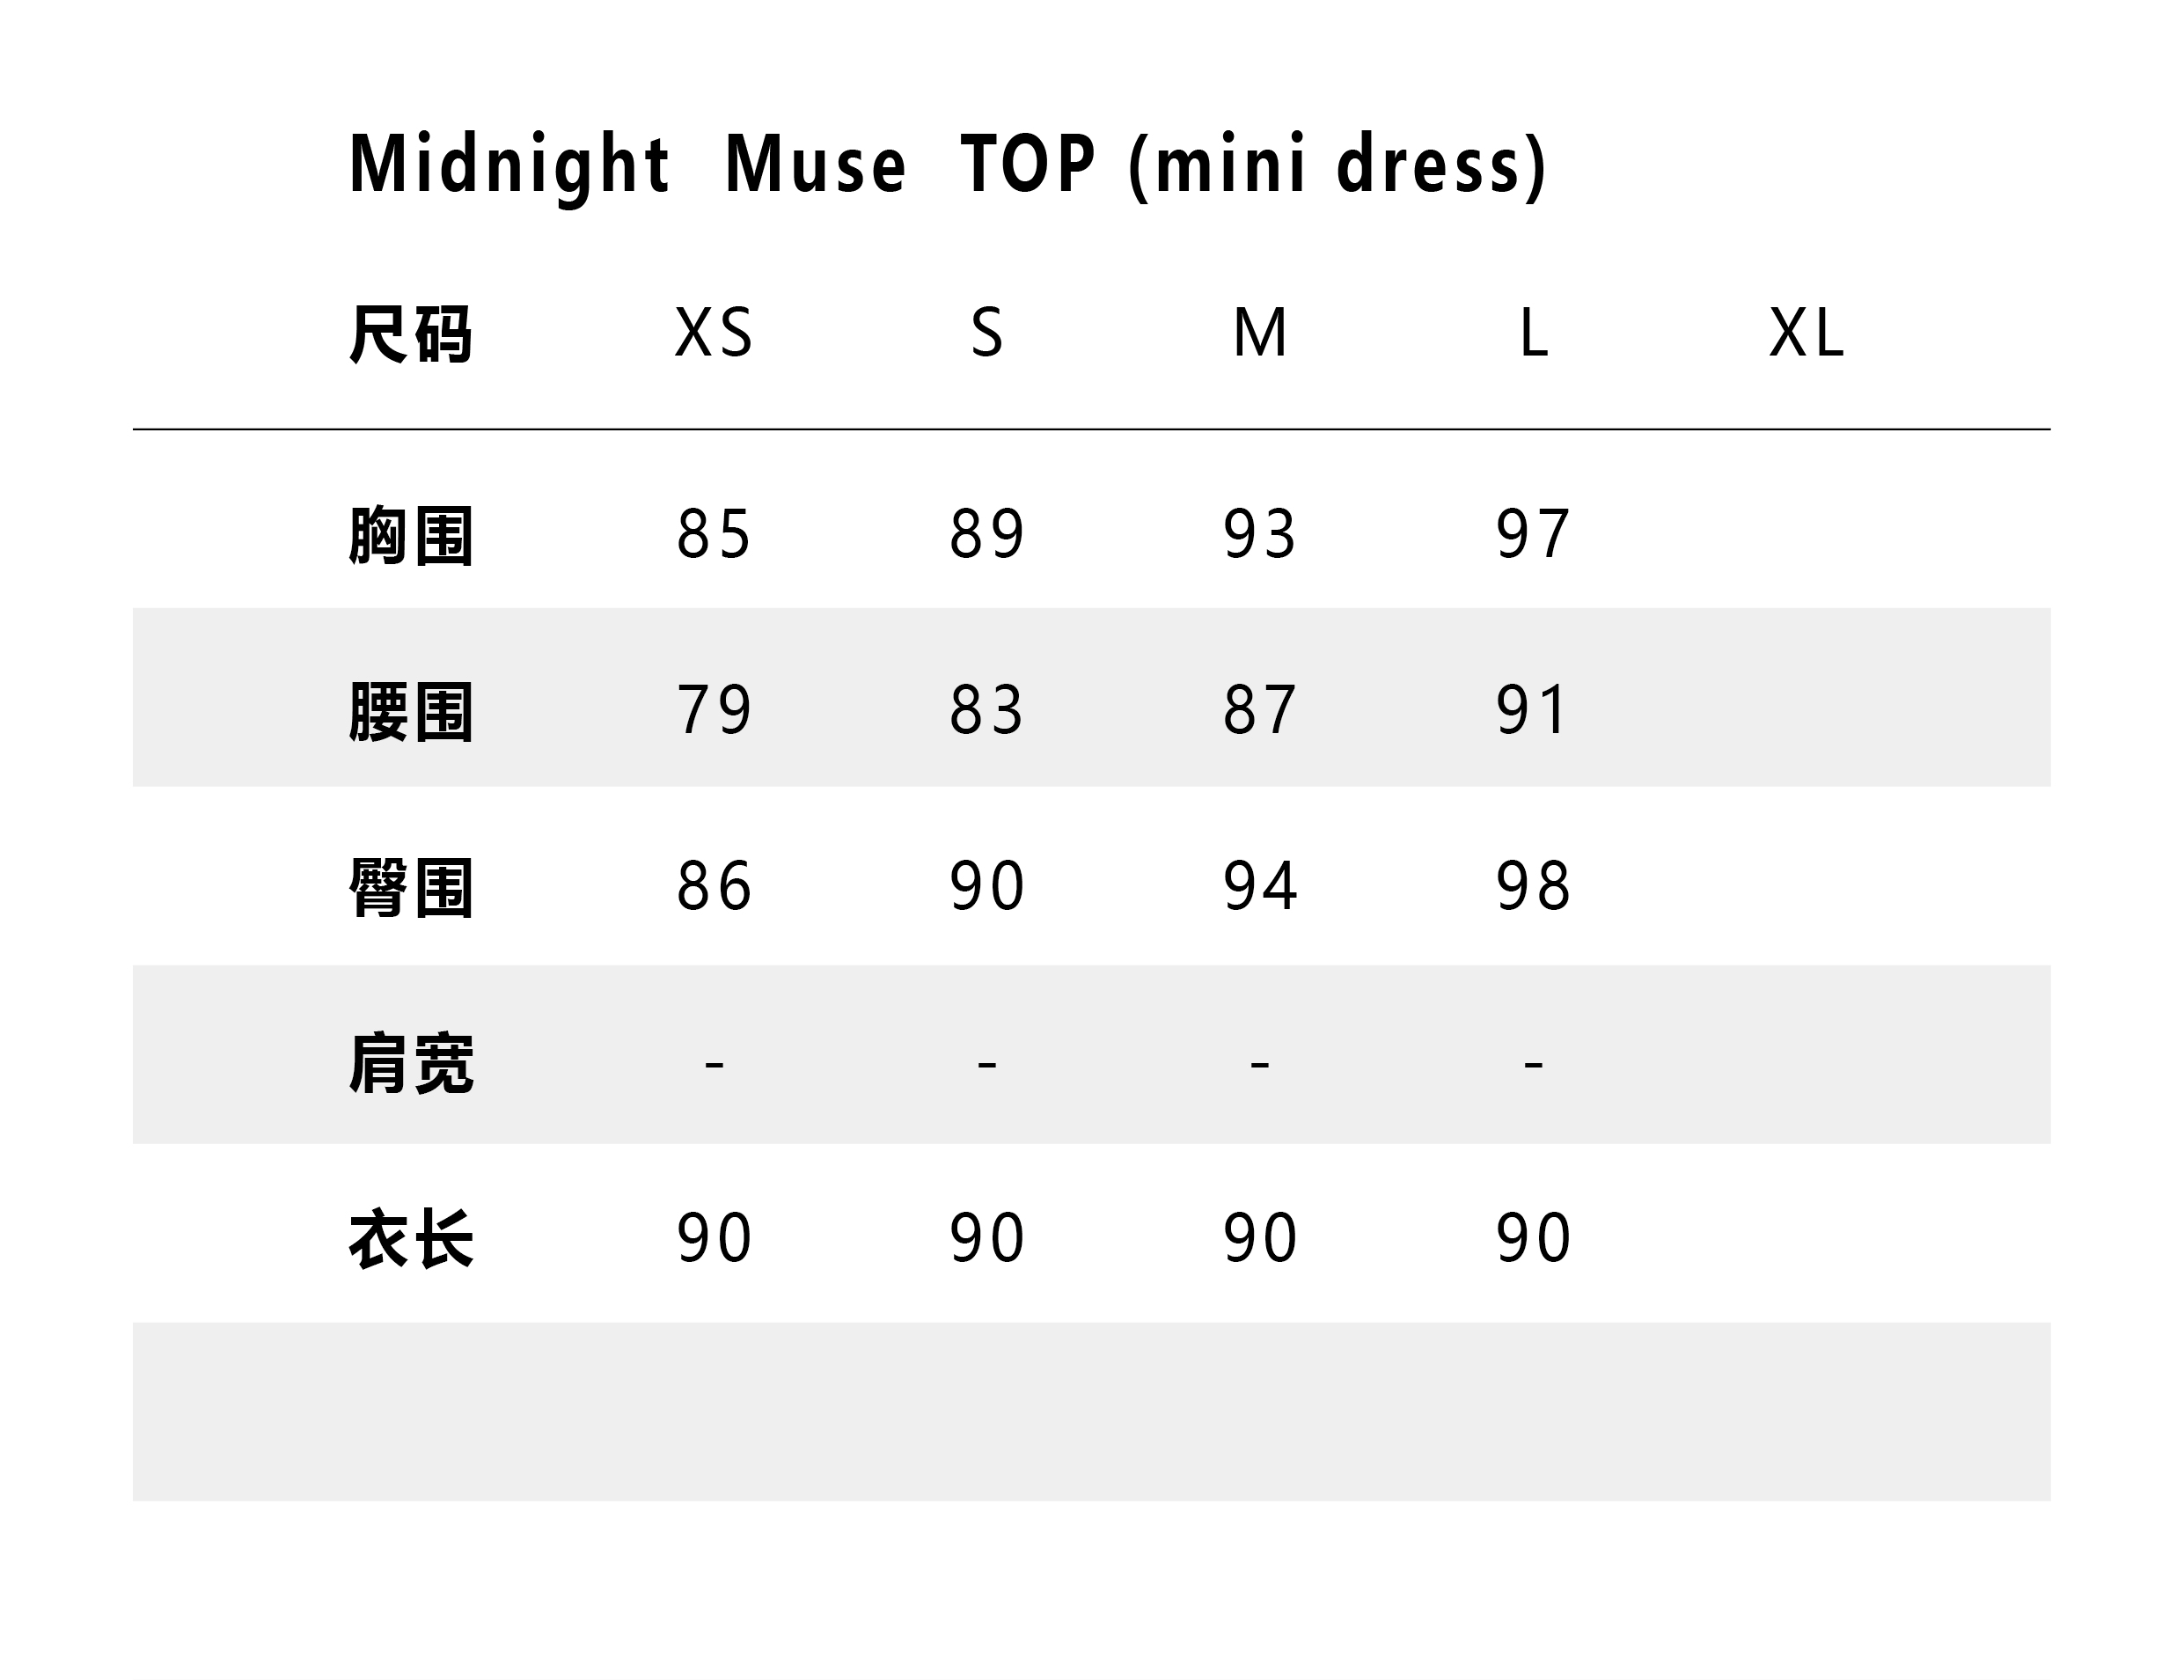Click the 衣长 row label
This screenshot has width=2184, height=1680.
point(410,1240)
